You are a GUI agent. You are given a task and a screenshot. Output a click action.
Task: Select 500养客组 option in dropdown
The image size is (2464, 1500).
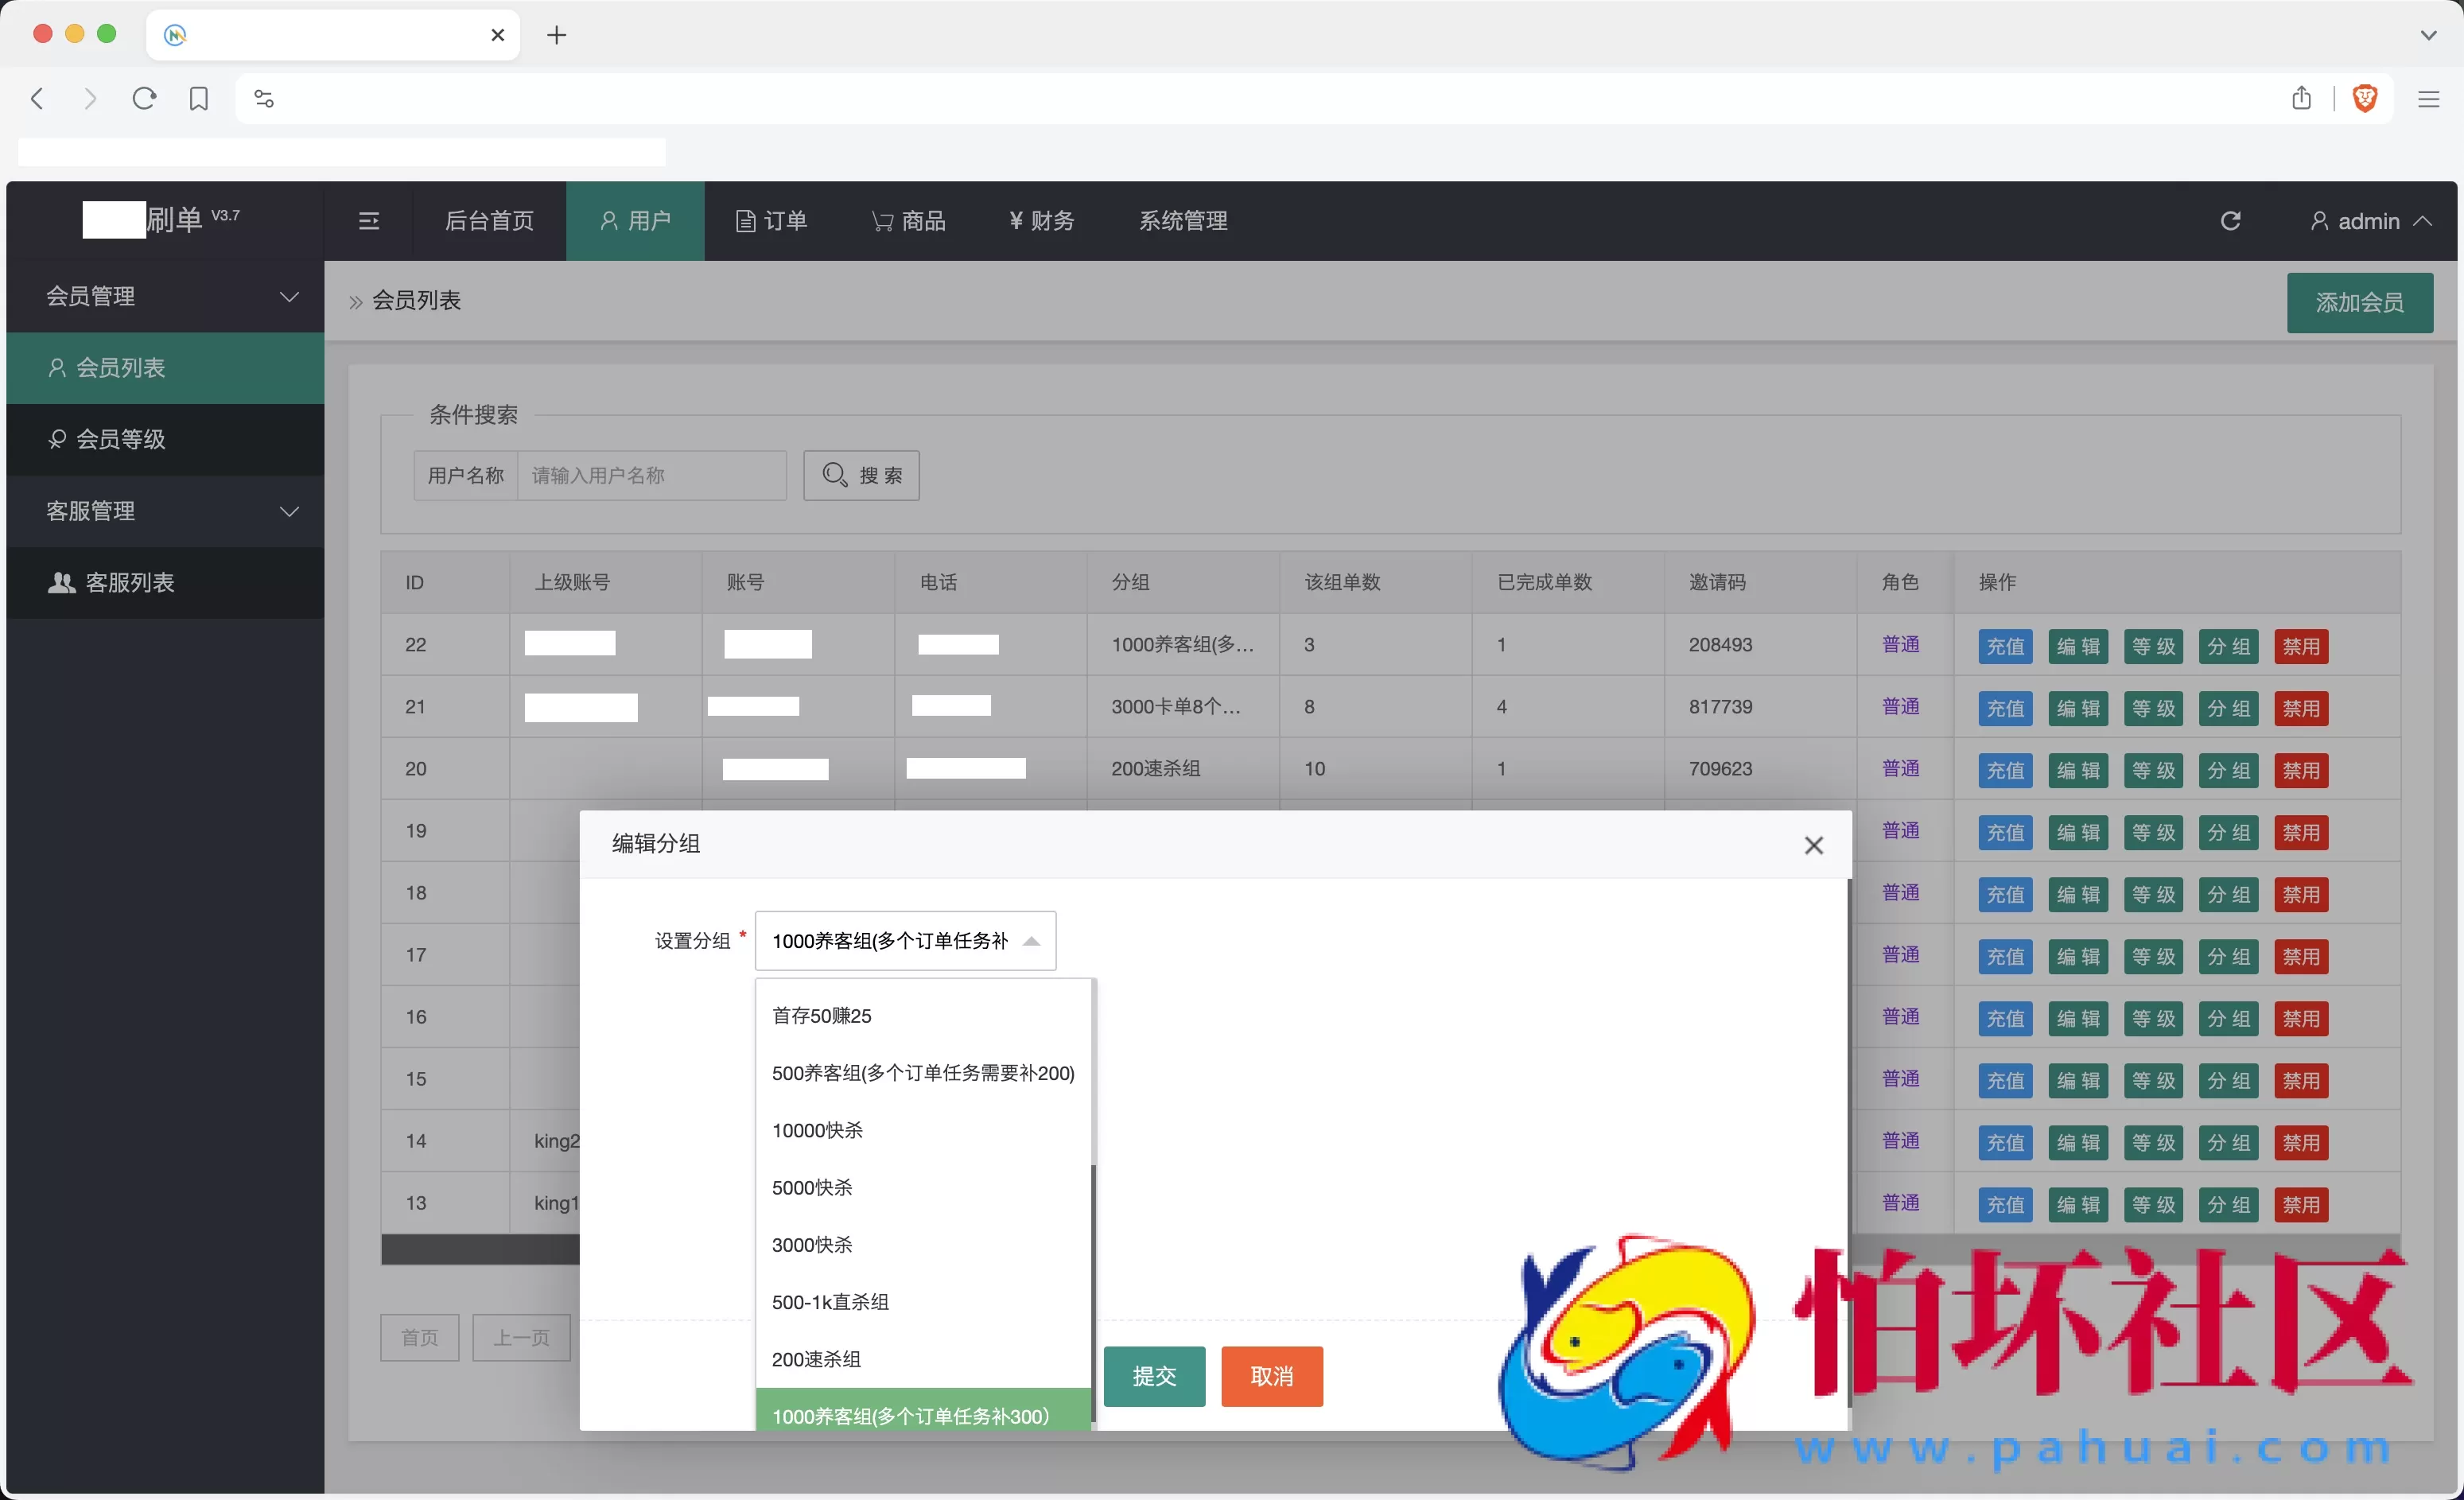[922, 1072]
